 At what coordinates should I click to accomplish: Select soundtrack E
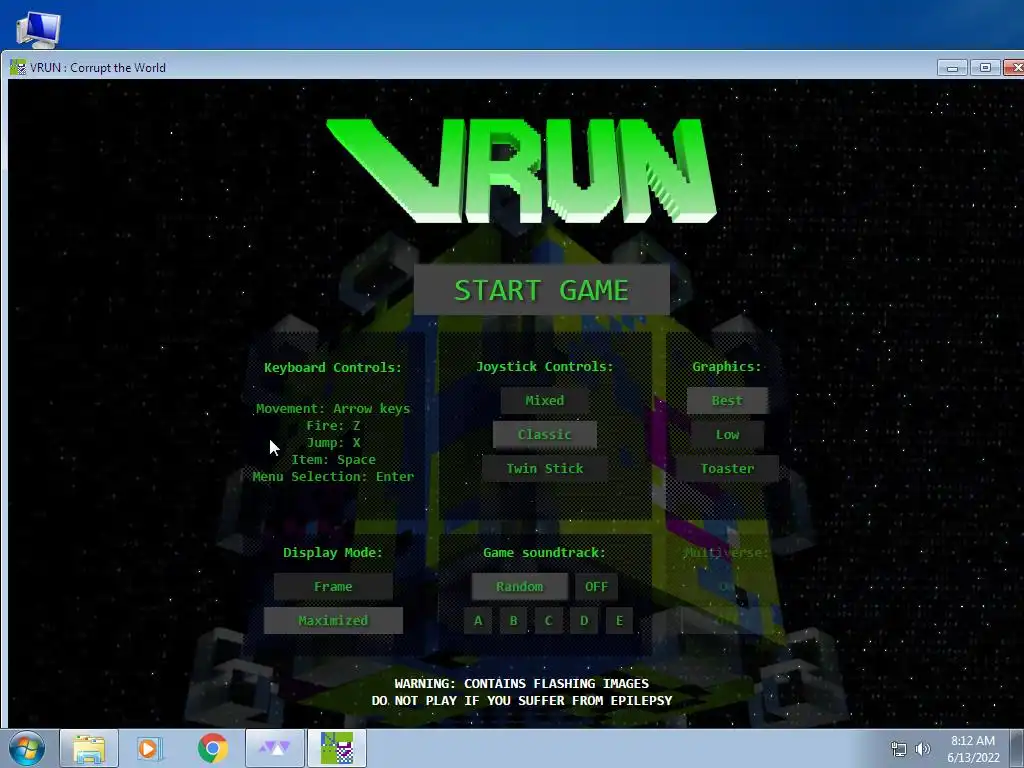coord(619,620)
